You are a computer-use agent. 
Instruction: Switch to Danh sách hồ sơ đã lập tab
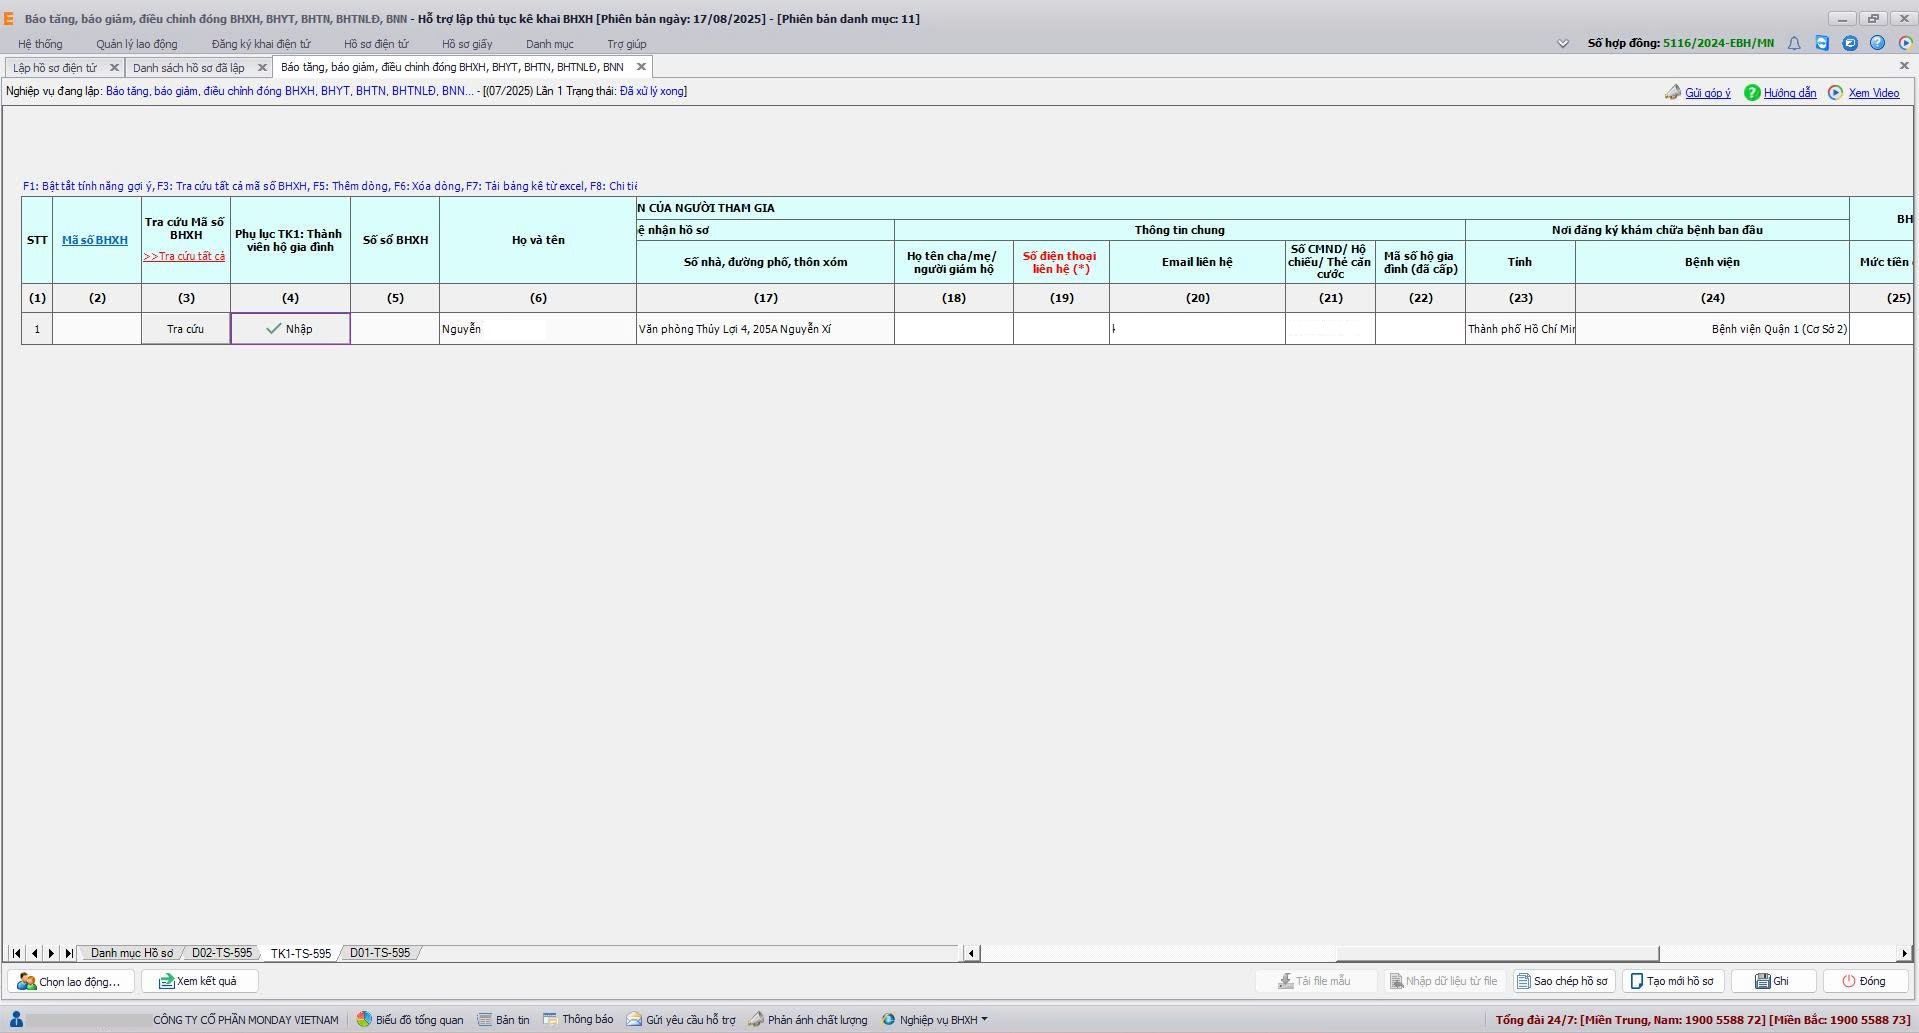tap(188, 68)
